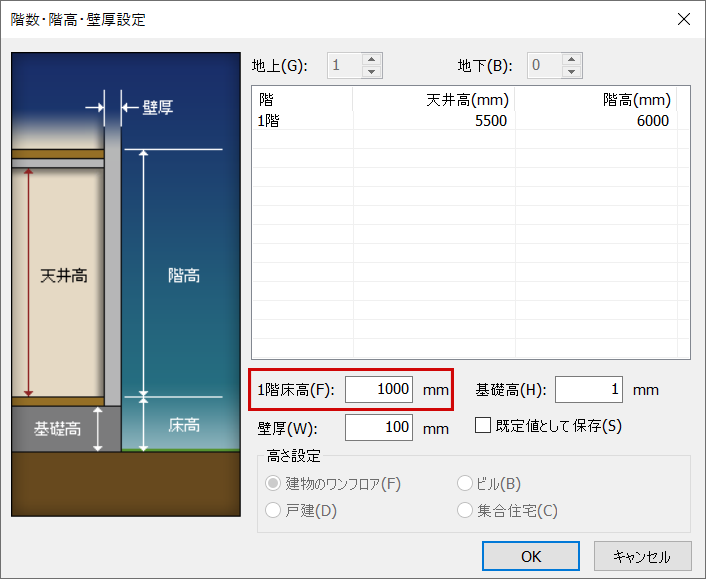Click the 壁厚 label in the diagram
The width and height of the screenshot is (706, 579).
(158, 108)
